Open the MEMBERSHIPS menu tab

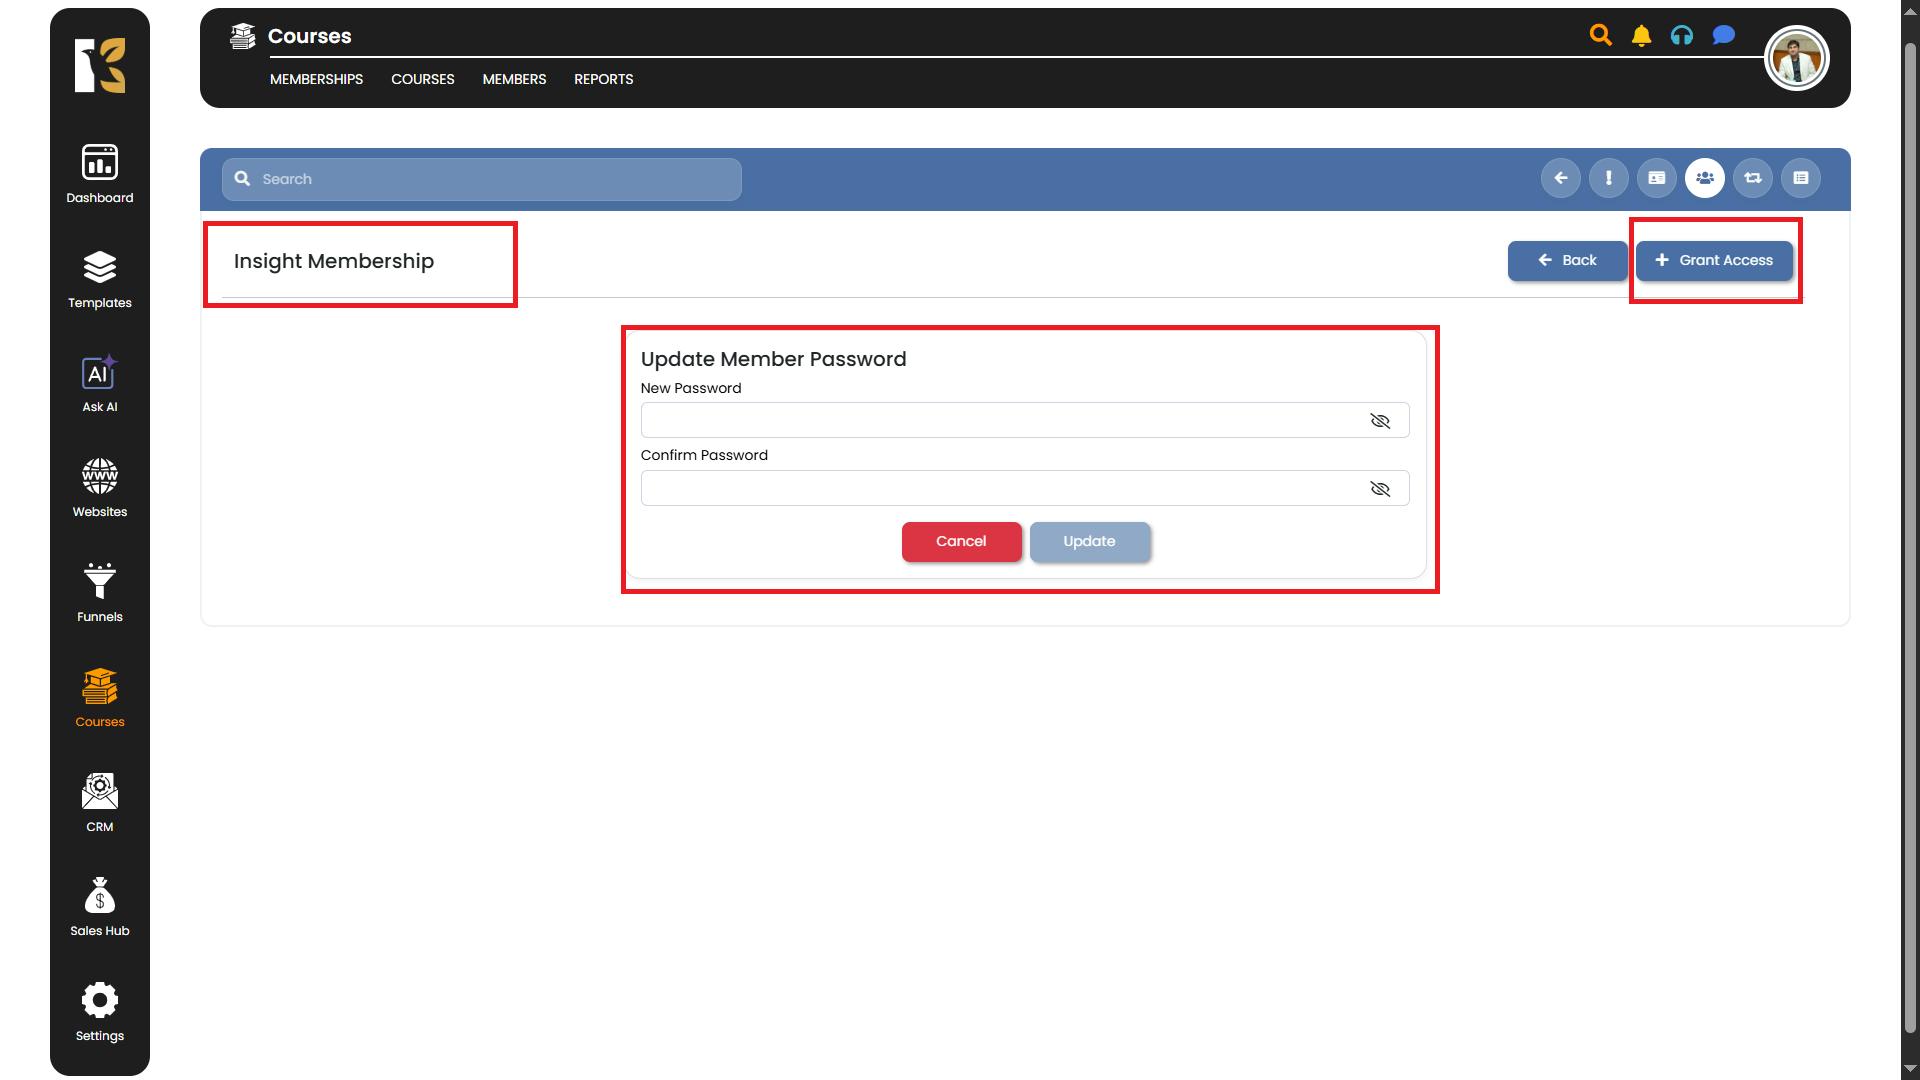pyautogui.click(x=316, y=79)
